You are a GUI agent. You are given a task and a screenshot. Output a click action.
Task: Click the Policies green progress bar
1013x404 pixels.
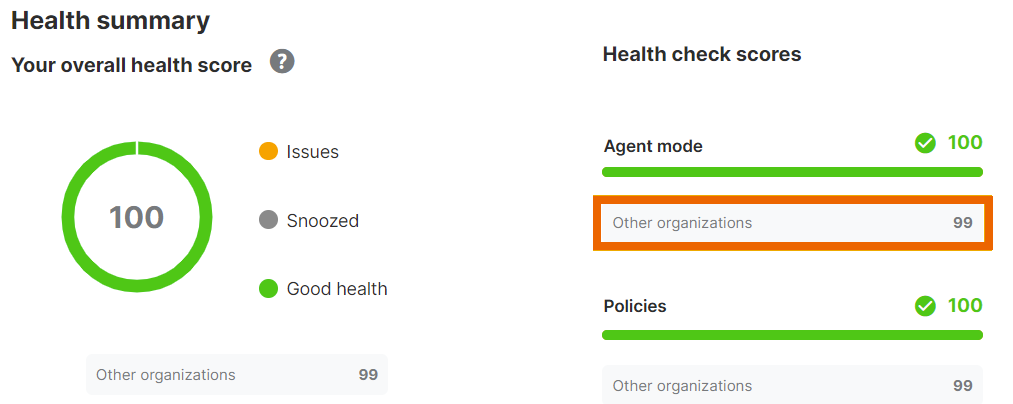tap(792, 335)
